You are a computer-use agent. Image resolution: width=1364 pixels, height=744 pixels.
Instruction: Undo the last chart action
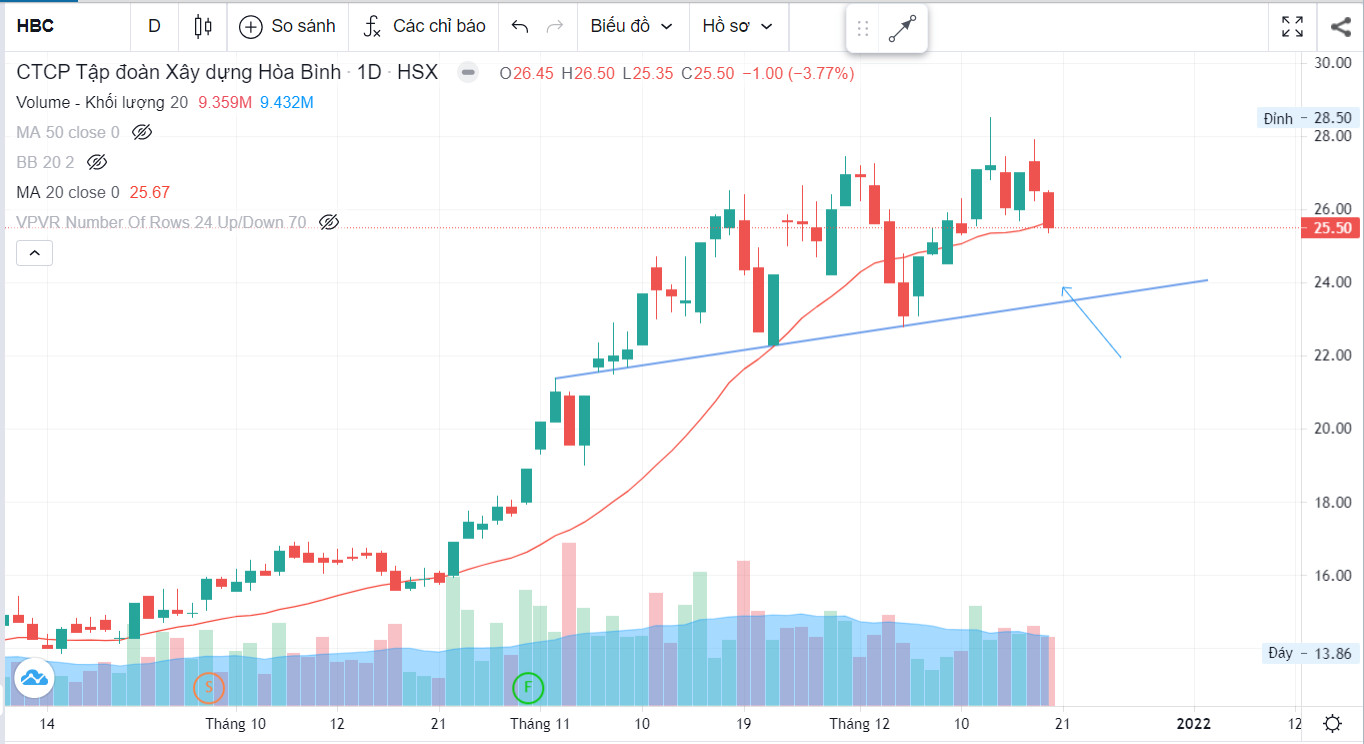(519, 26)
